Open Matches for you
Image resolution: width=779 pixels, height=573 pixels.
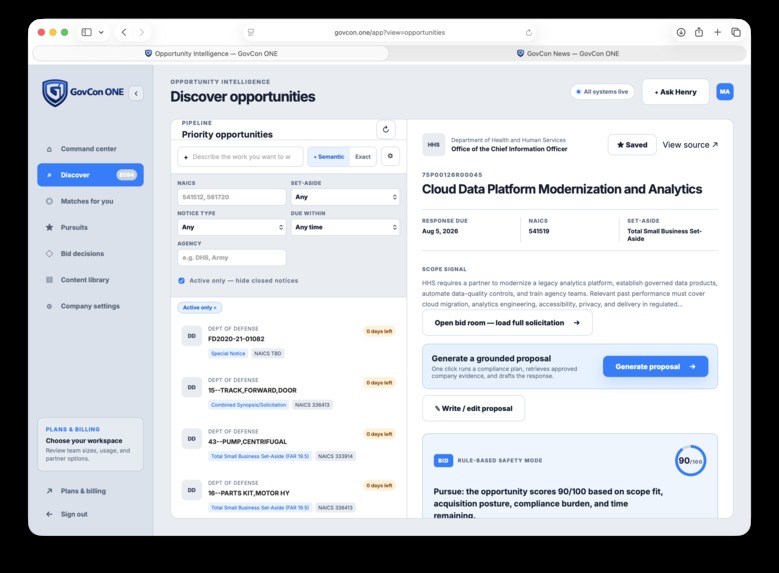tap(90, 201)
